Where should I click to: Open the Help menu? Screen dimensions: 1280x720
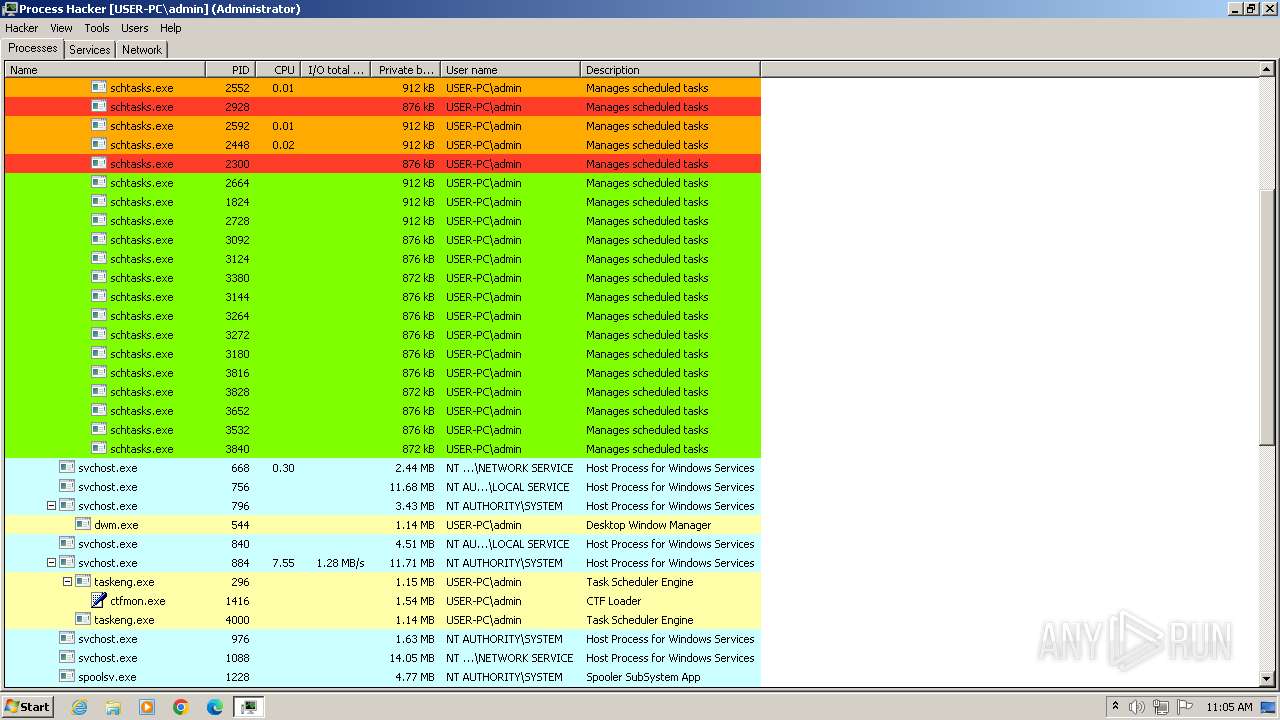click(171, 28)
